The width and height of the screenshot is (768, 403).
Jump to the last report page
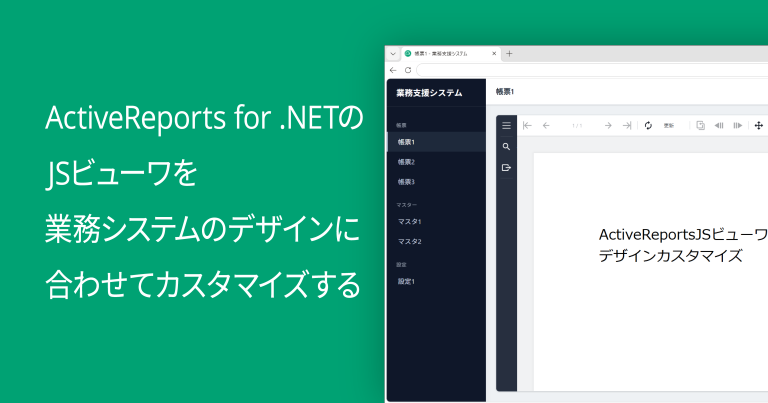(627, 126)
